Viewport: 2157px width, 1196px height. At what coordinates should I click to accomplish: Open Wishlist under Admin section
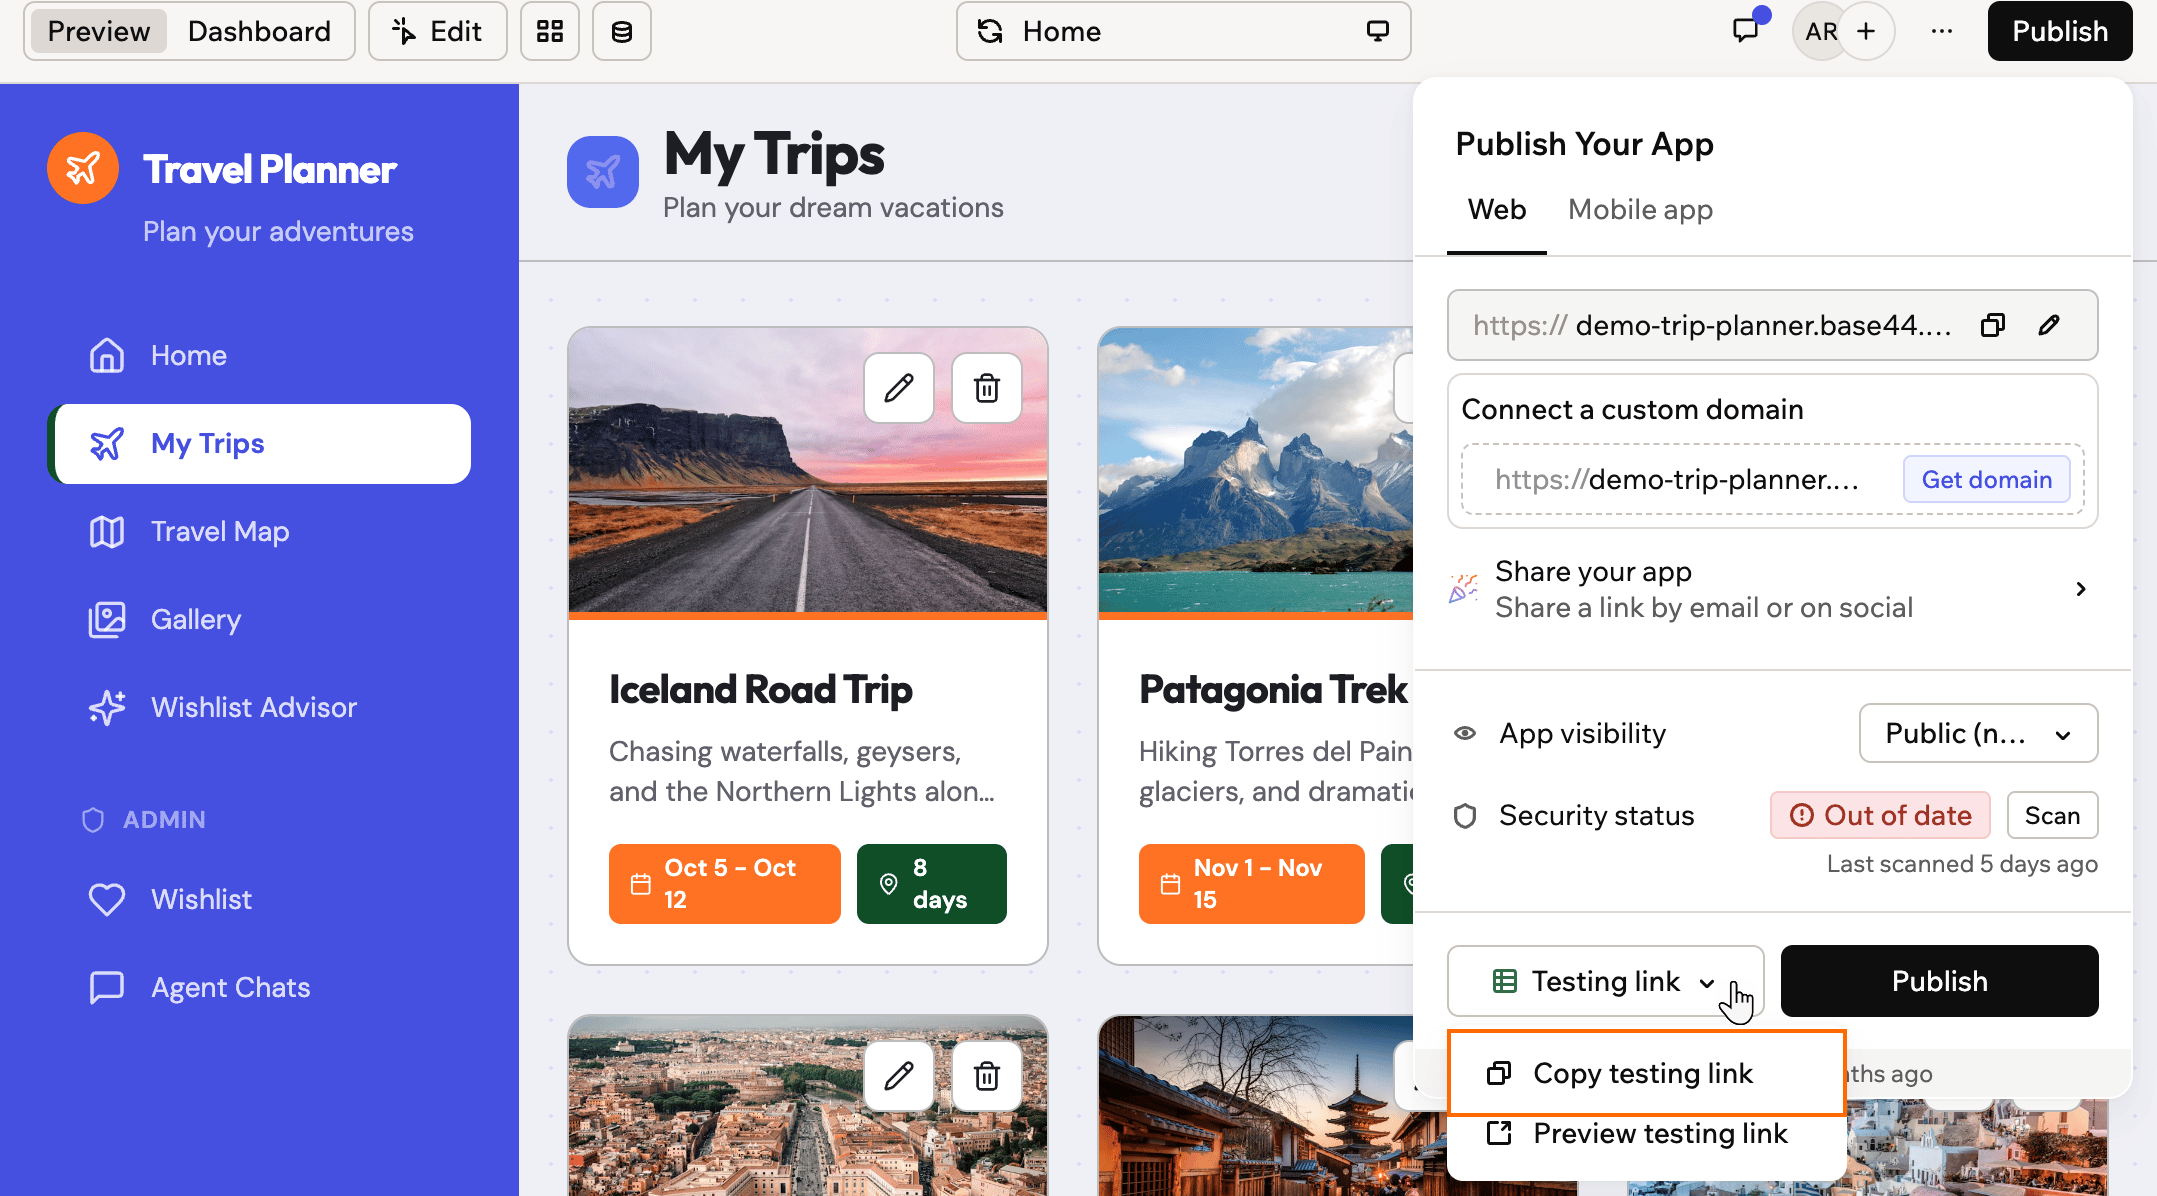[x=259, y=899]
